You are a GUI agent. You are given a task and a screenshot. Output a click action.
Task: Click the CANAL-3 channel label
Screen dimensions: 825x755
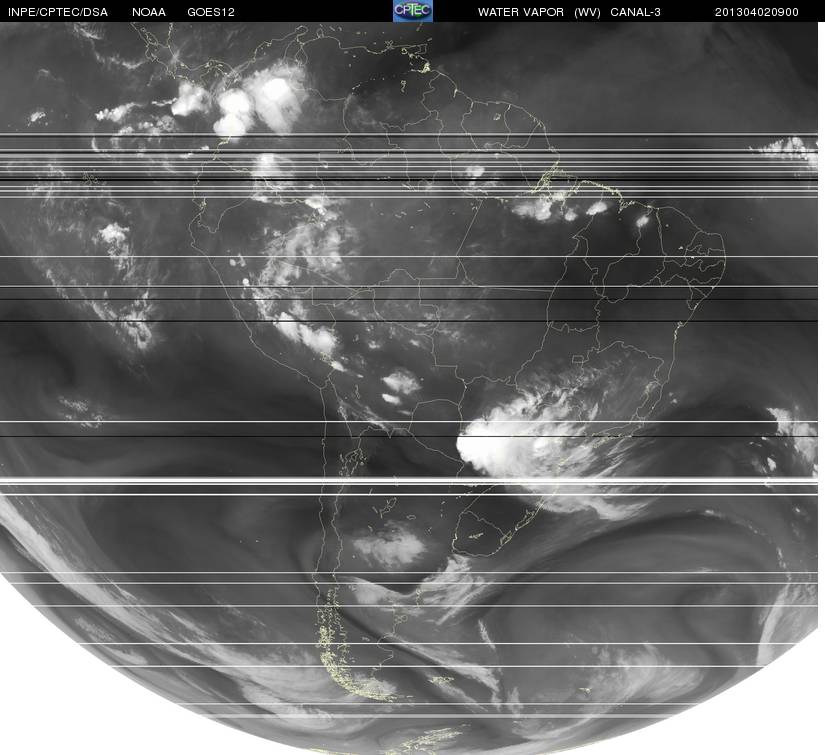[636, 12]
